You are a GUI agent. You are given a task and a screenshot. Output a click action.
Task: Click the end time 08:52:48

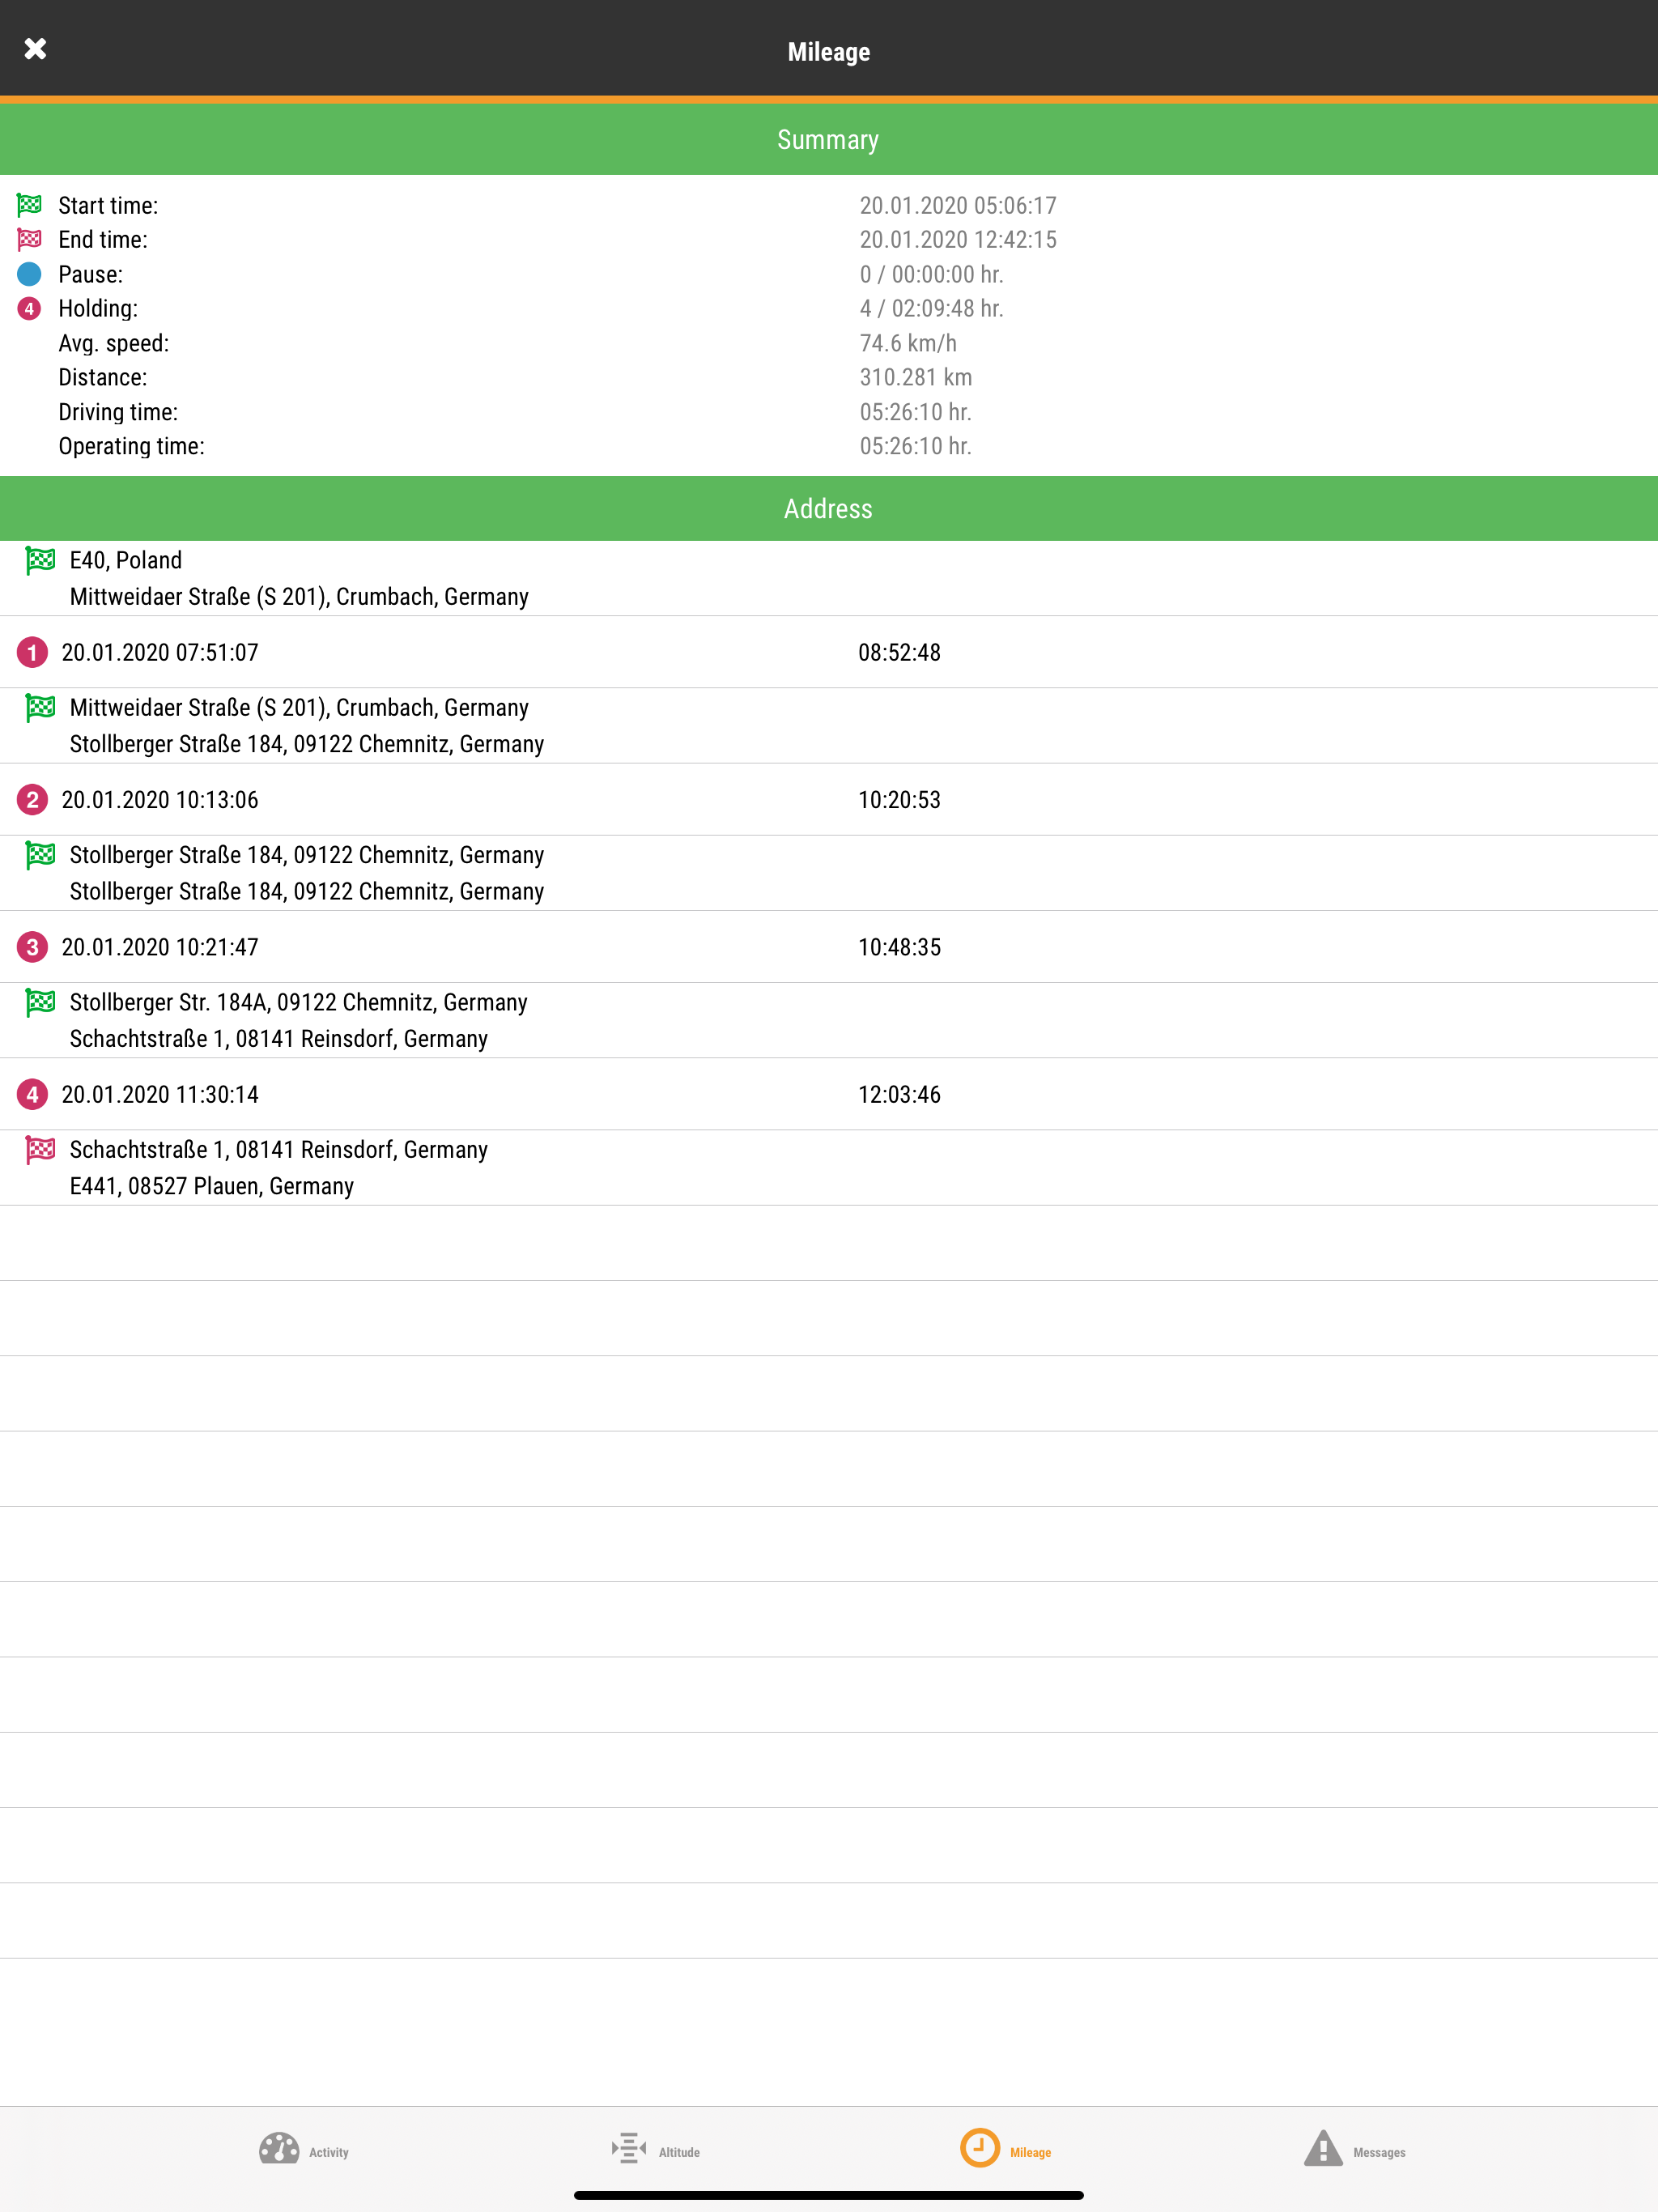click(899, 653)
